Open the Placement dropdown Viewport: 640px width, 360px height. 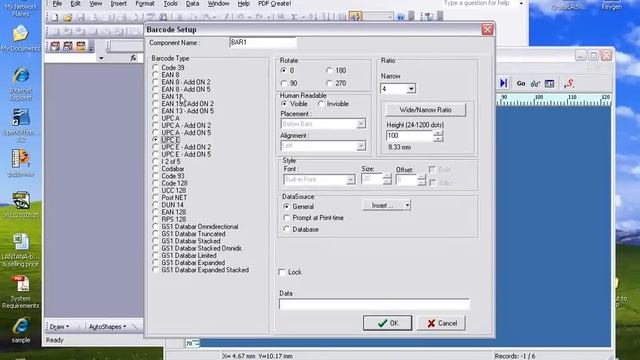point(361,124)
